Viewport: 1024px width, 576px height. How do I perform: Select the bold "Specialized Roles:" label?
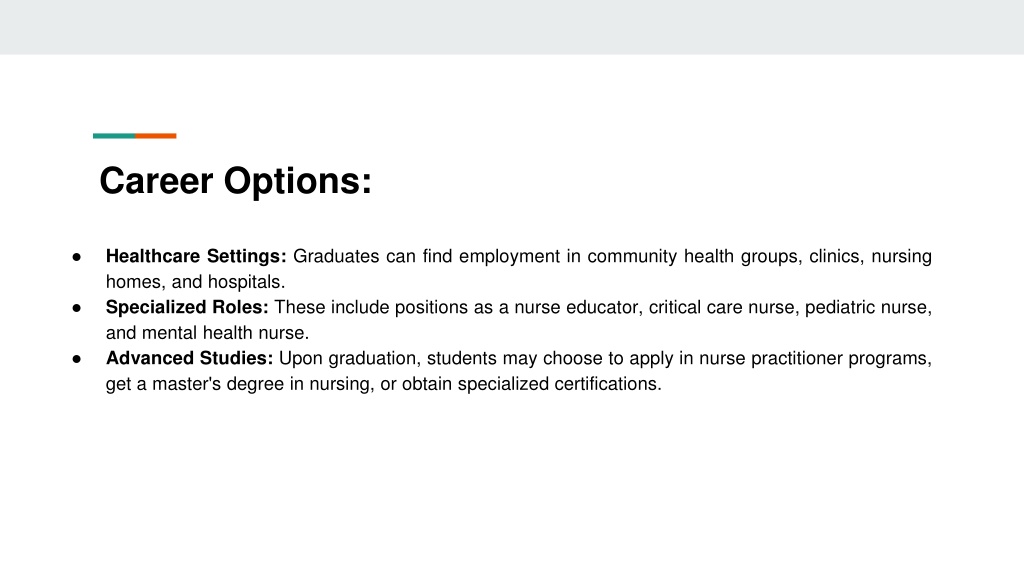[x=187, y=307]
